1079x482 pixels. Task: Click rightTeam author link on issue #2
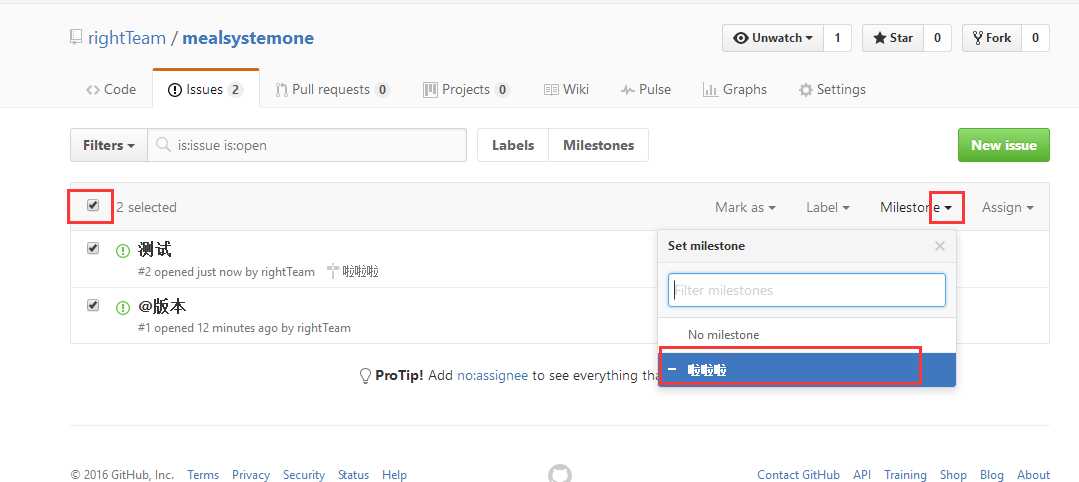pos(287,272)
